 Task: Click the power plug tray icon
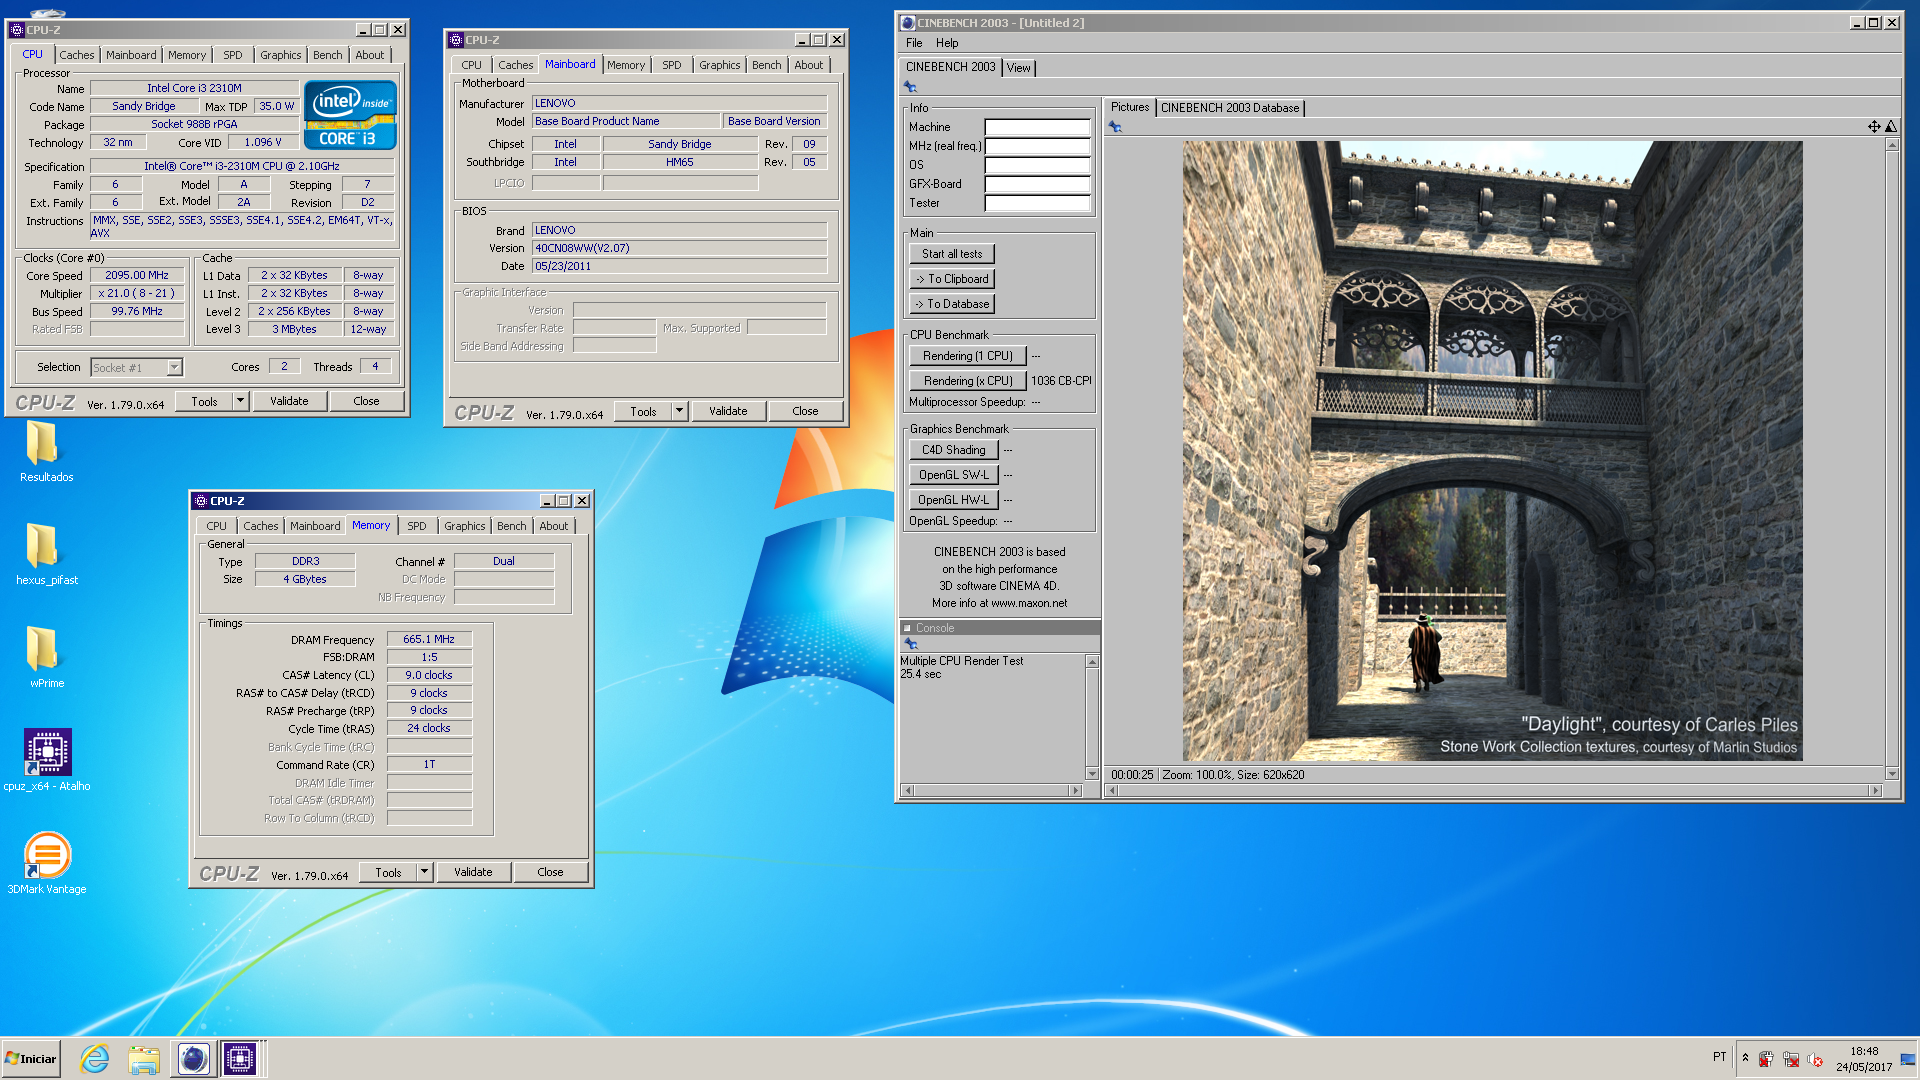coord(1766,1059)
